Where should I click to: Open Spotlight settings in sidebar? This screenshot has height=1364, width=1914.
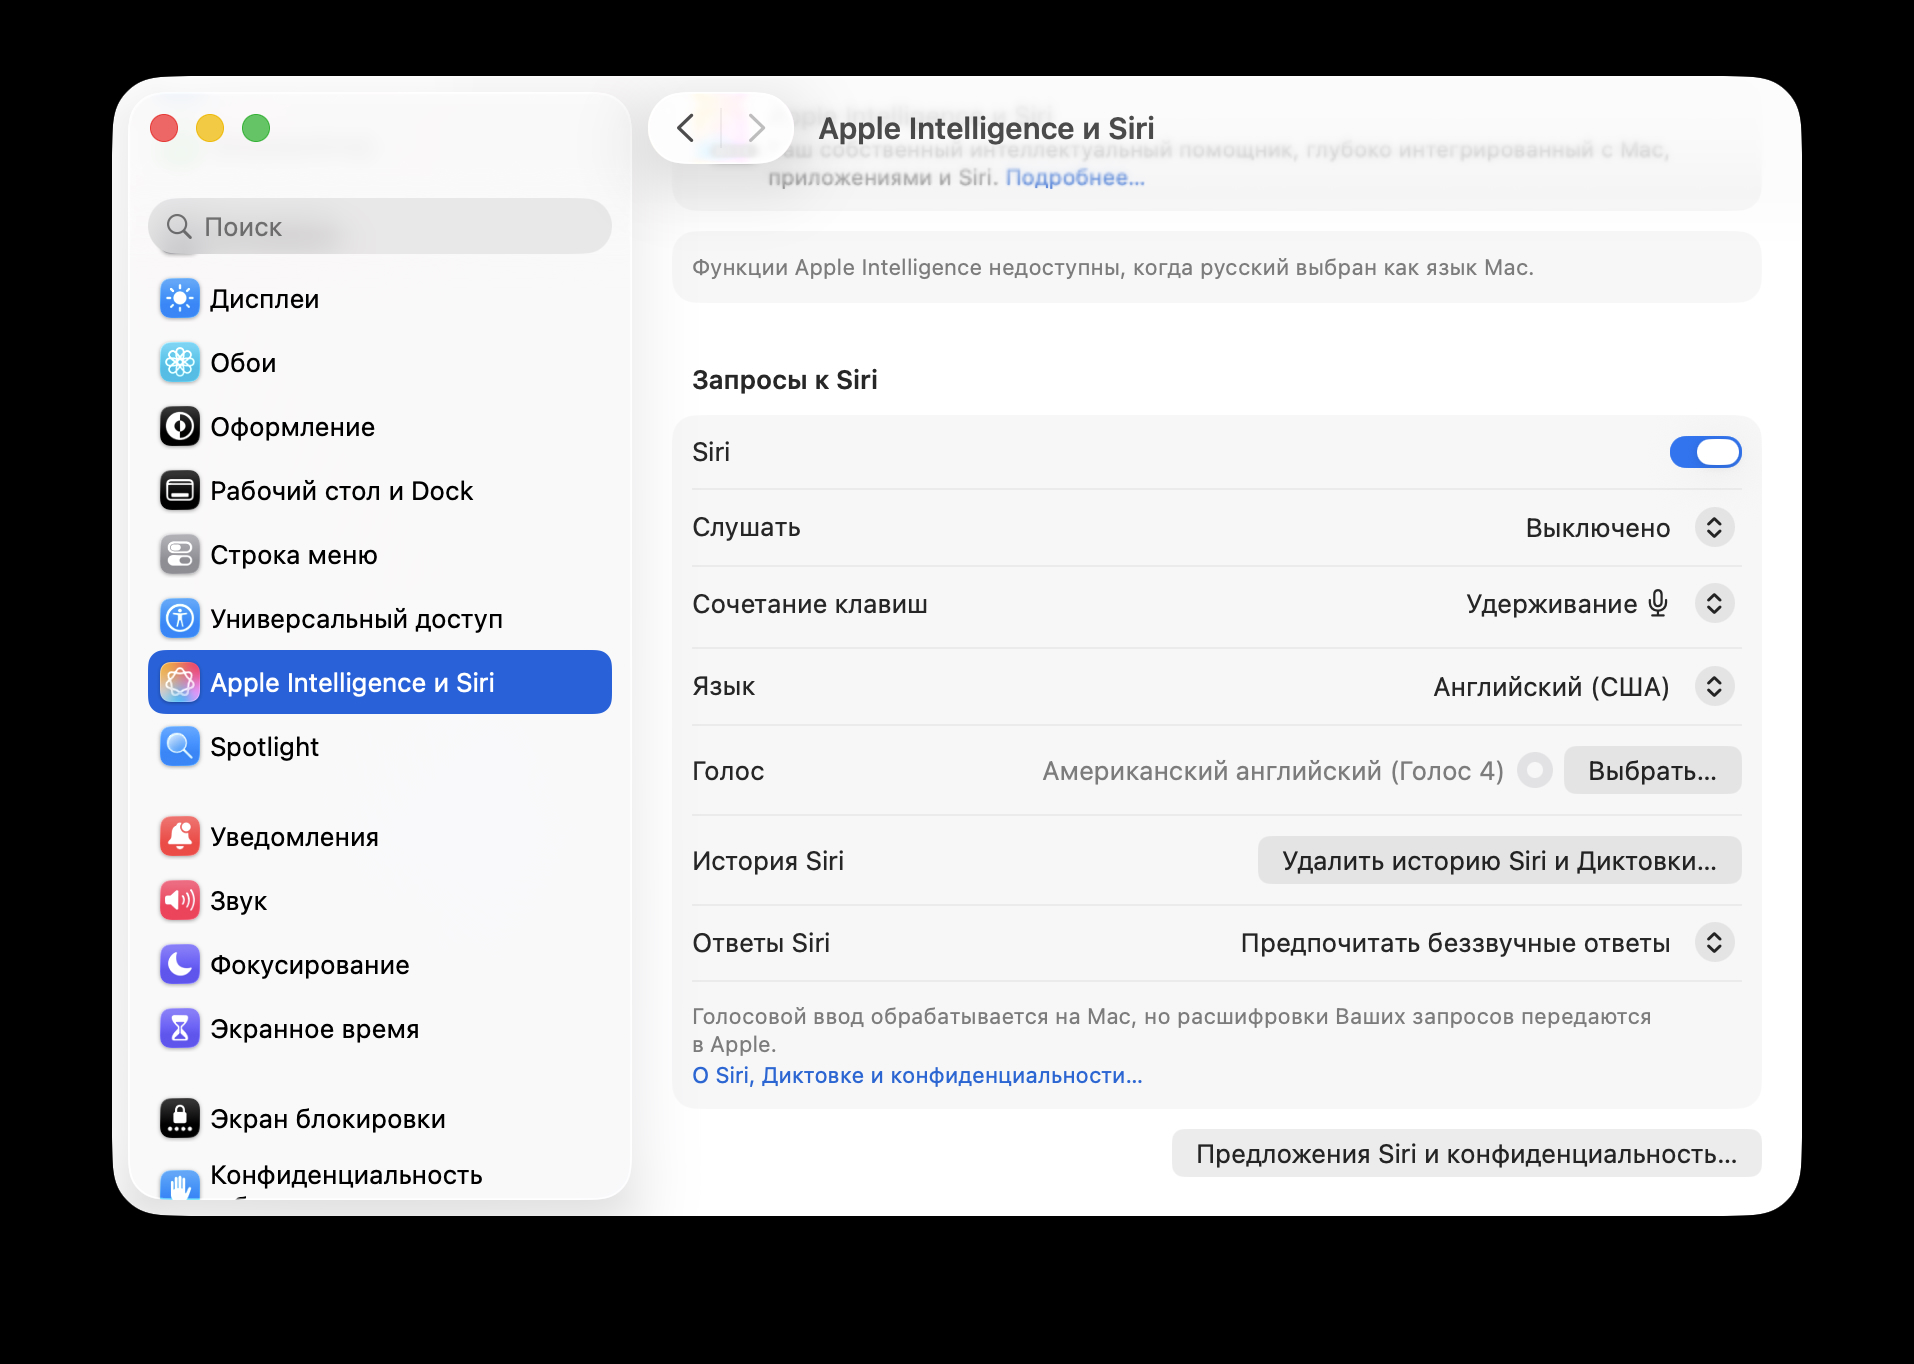coord(380,747)
